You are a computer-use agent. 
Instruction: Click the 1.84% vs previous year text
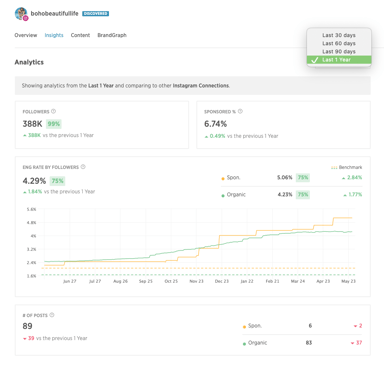pos(59,192)
